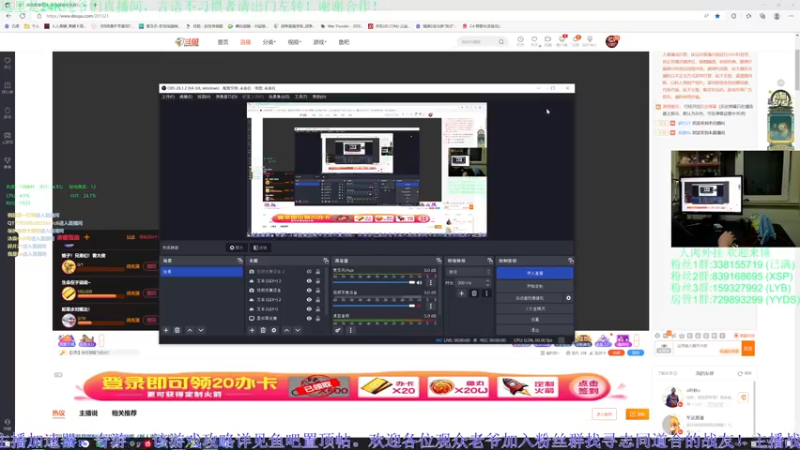800x450 pixels.
Task: Click the browser back arrow
Action: coord(9,16)
